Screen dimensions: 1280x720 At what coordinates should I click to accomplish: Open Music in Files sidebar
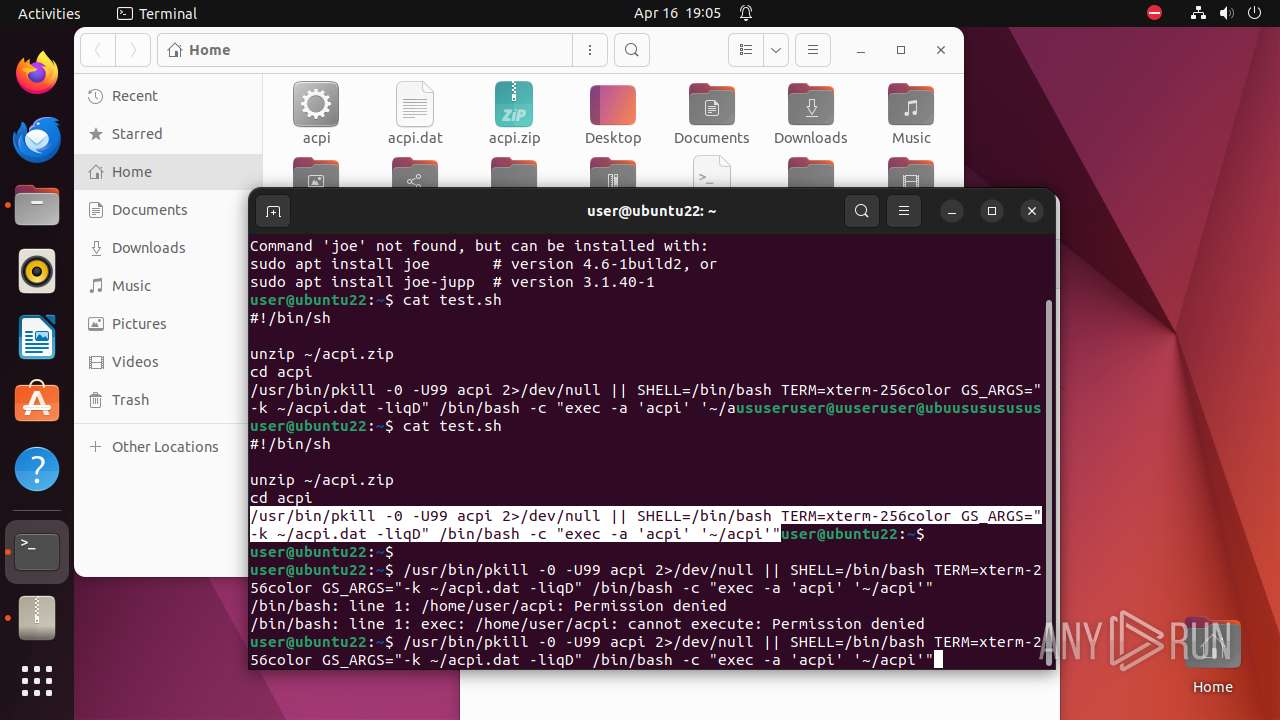(x=168, y=286)
